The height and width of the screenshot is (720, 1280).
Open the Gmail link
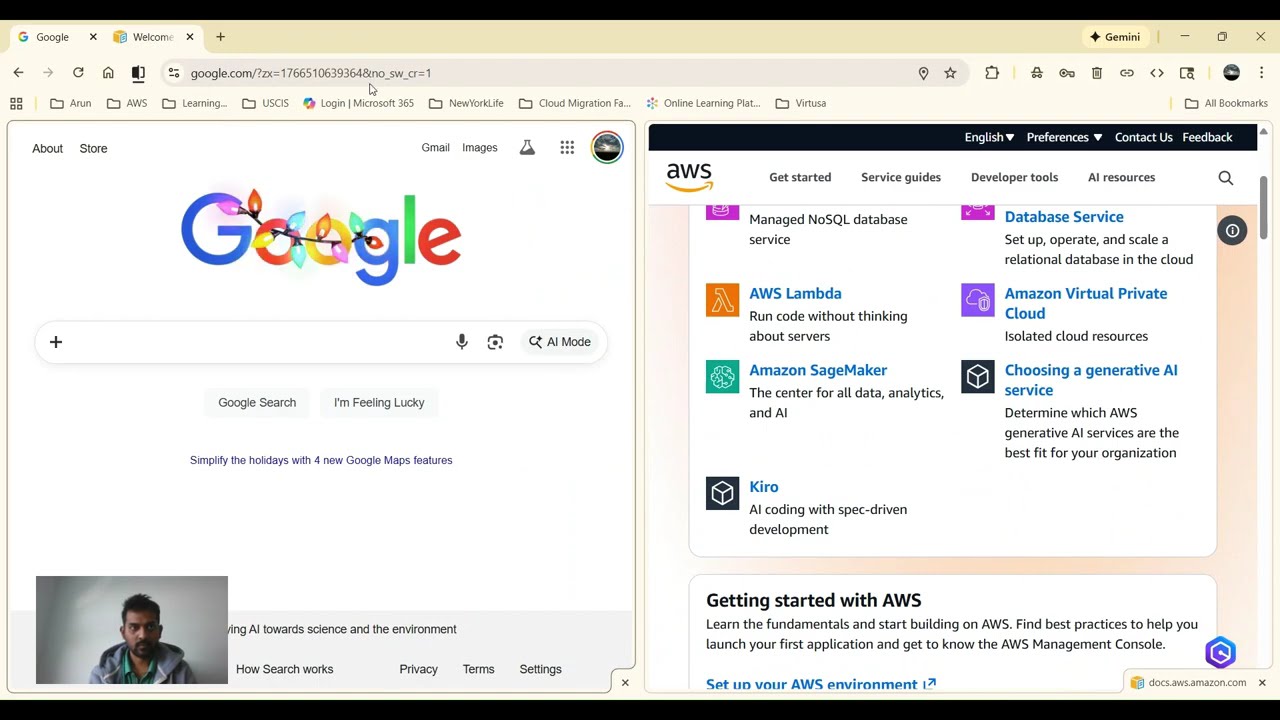click(x=435, y=148)
